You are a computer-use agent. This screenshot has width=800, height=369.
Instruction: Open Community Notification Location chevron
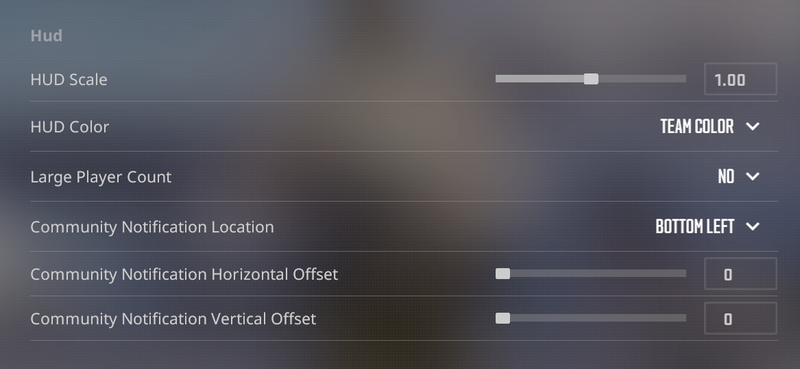[753, 226]
